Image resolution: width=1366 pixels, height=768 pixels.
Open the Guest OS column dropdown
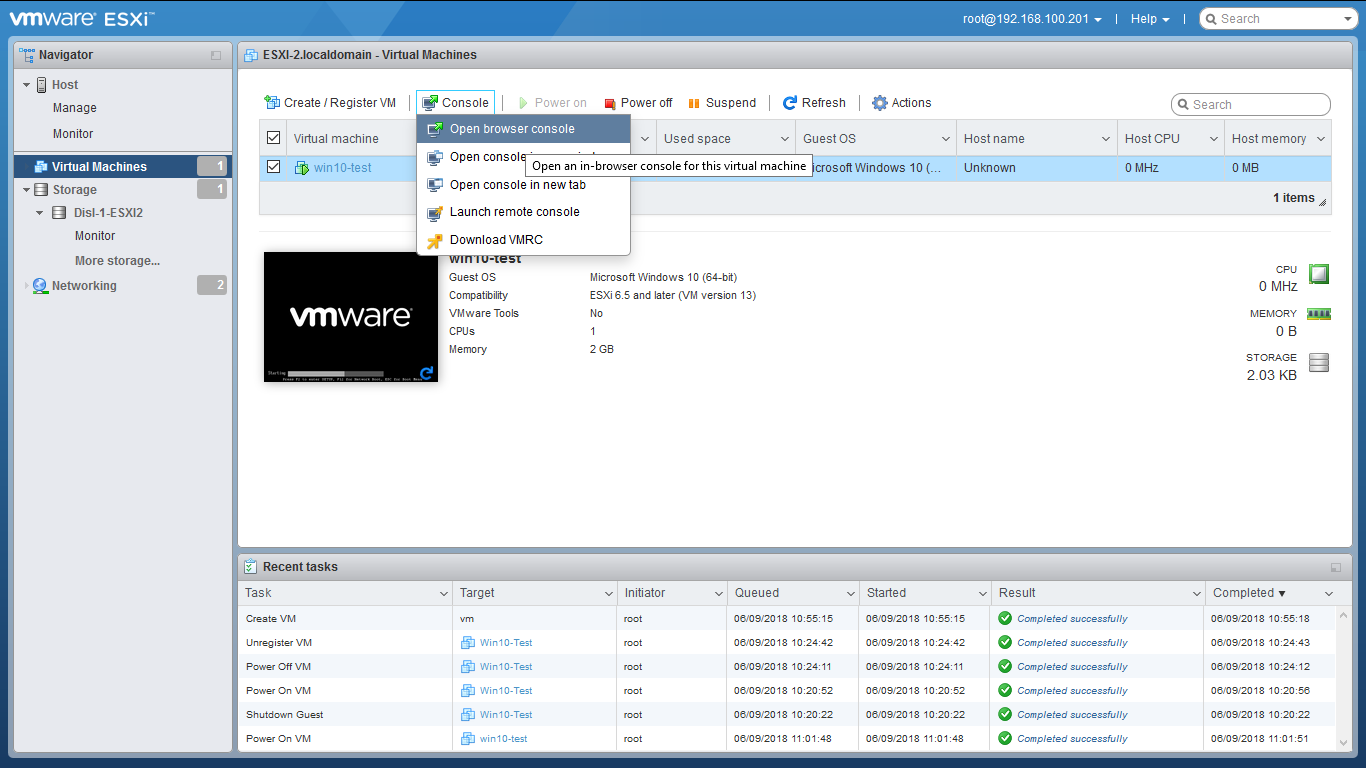coord(945,139)
